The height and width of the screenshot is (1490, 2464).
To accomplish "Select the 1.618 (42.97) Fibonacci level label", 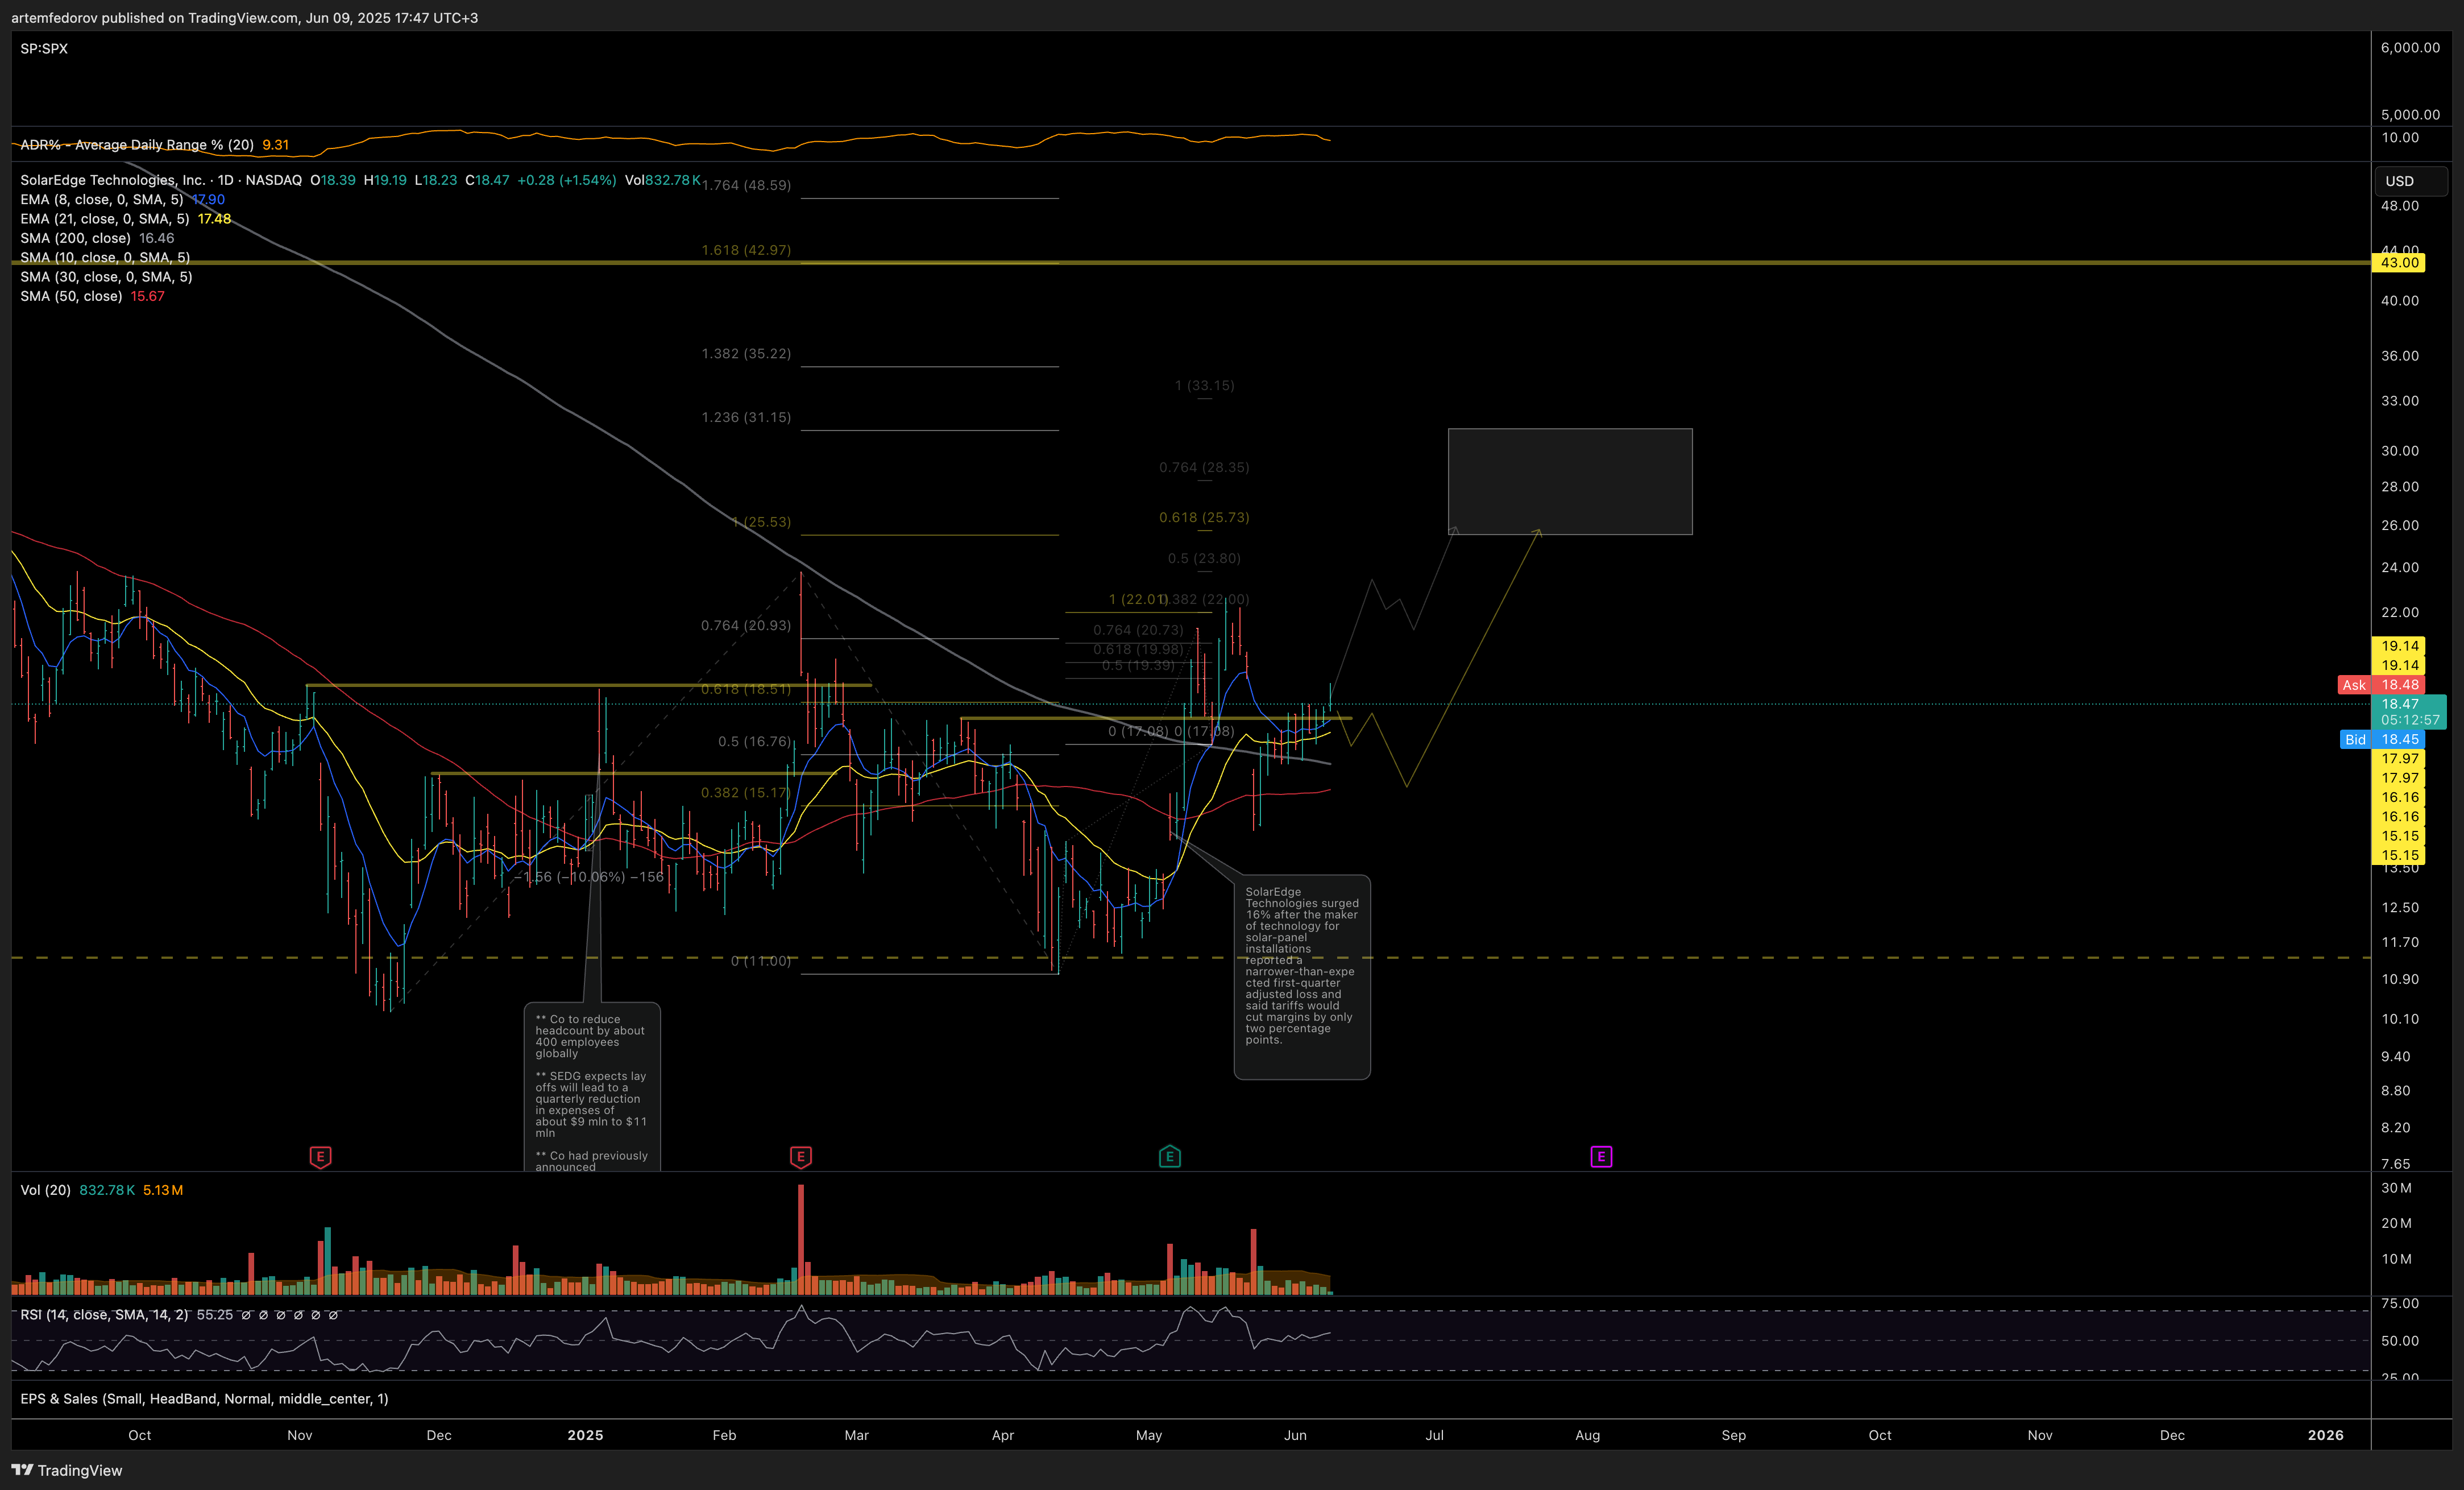I will (x=746, y=250).
